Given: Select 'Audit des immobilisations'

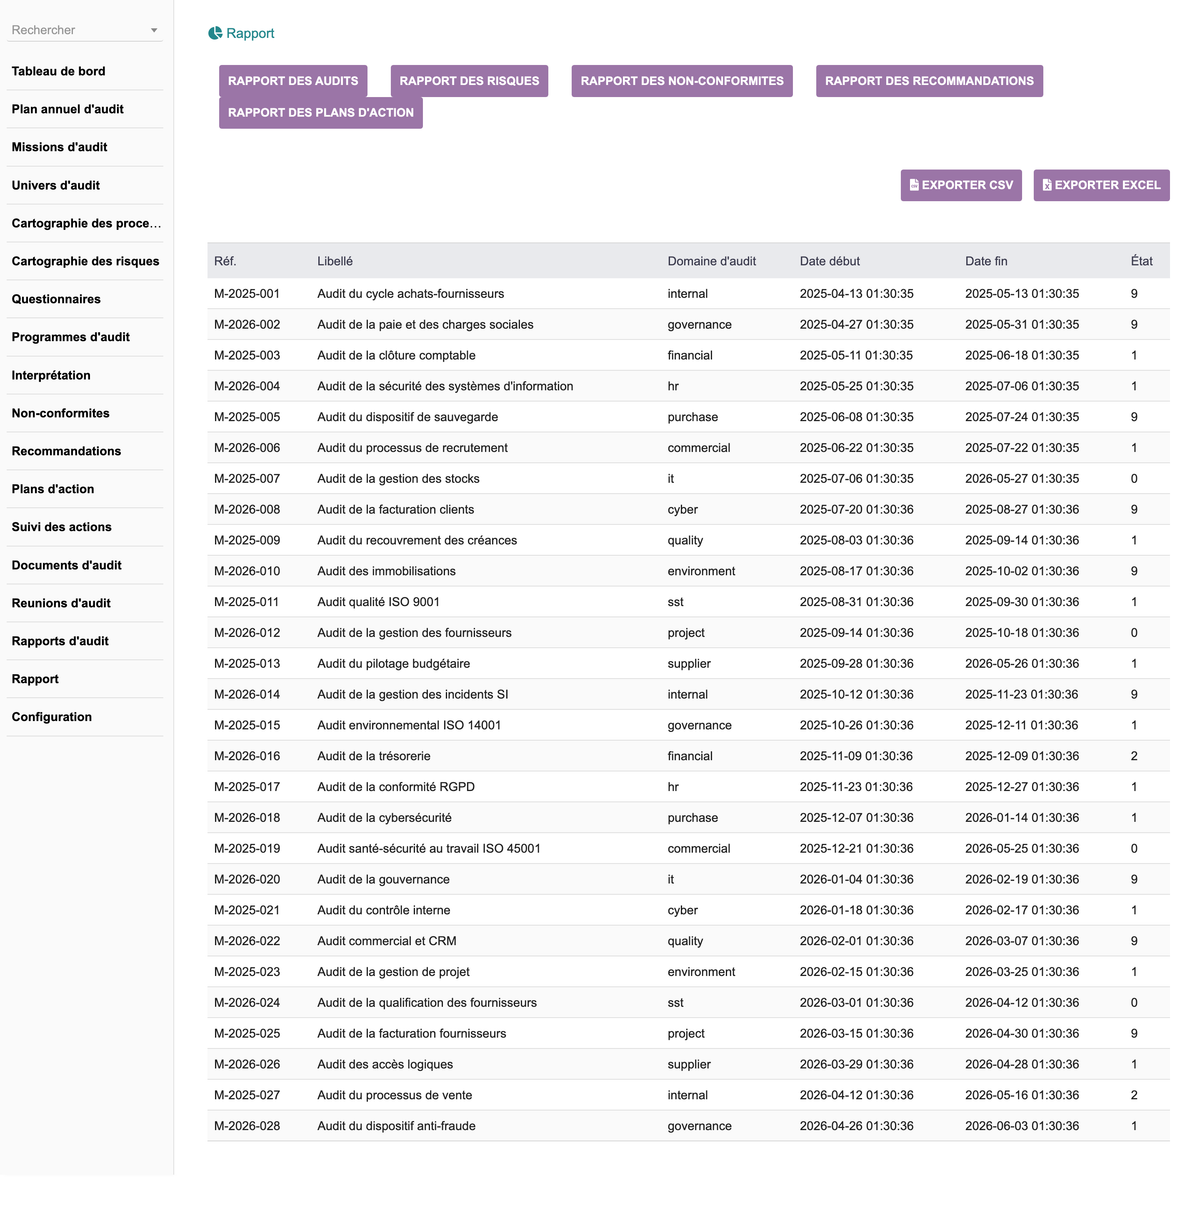Looking at the screenshot, I should [386, 571].
